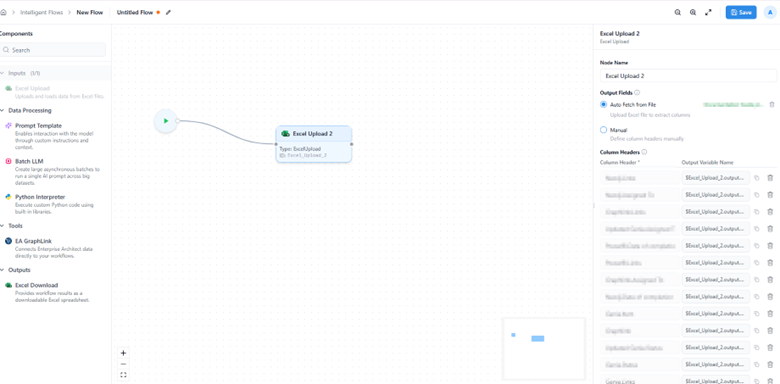Edit flow name with pencil icon
The height and width of the screenshot is (384, 780).
coord(168,12)
